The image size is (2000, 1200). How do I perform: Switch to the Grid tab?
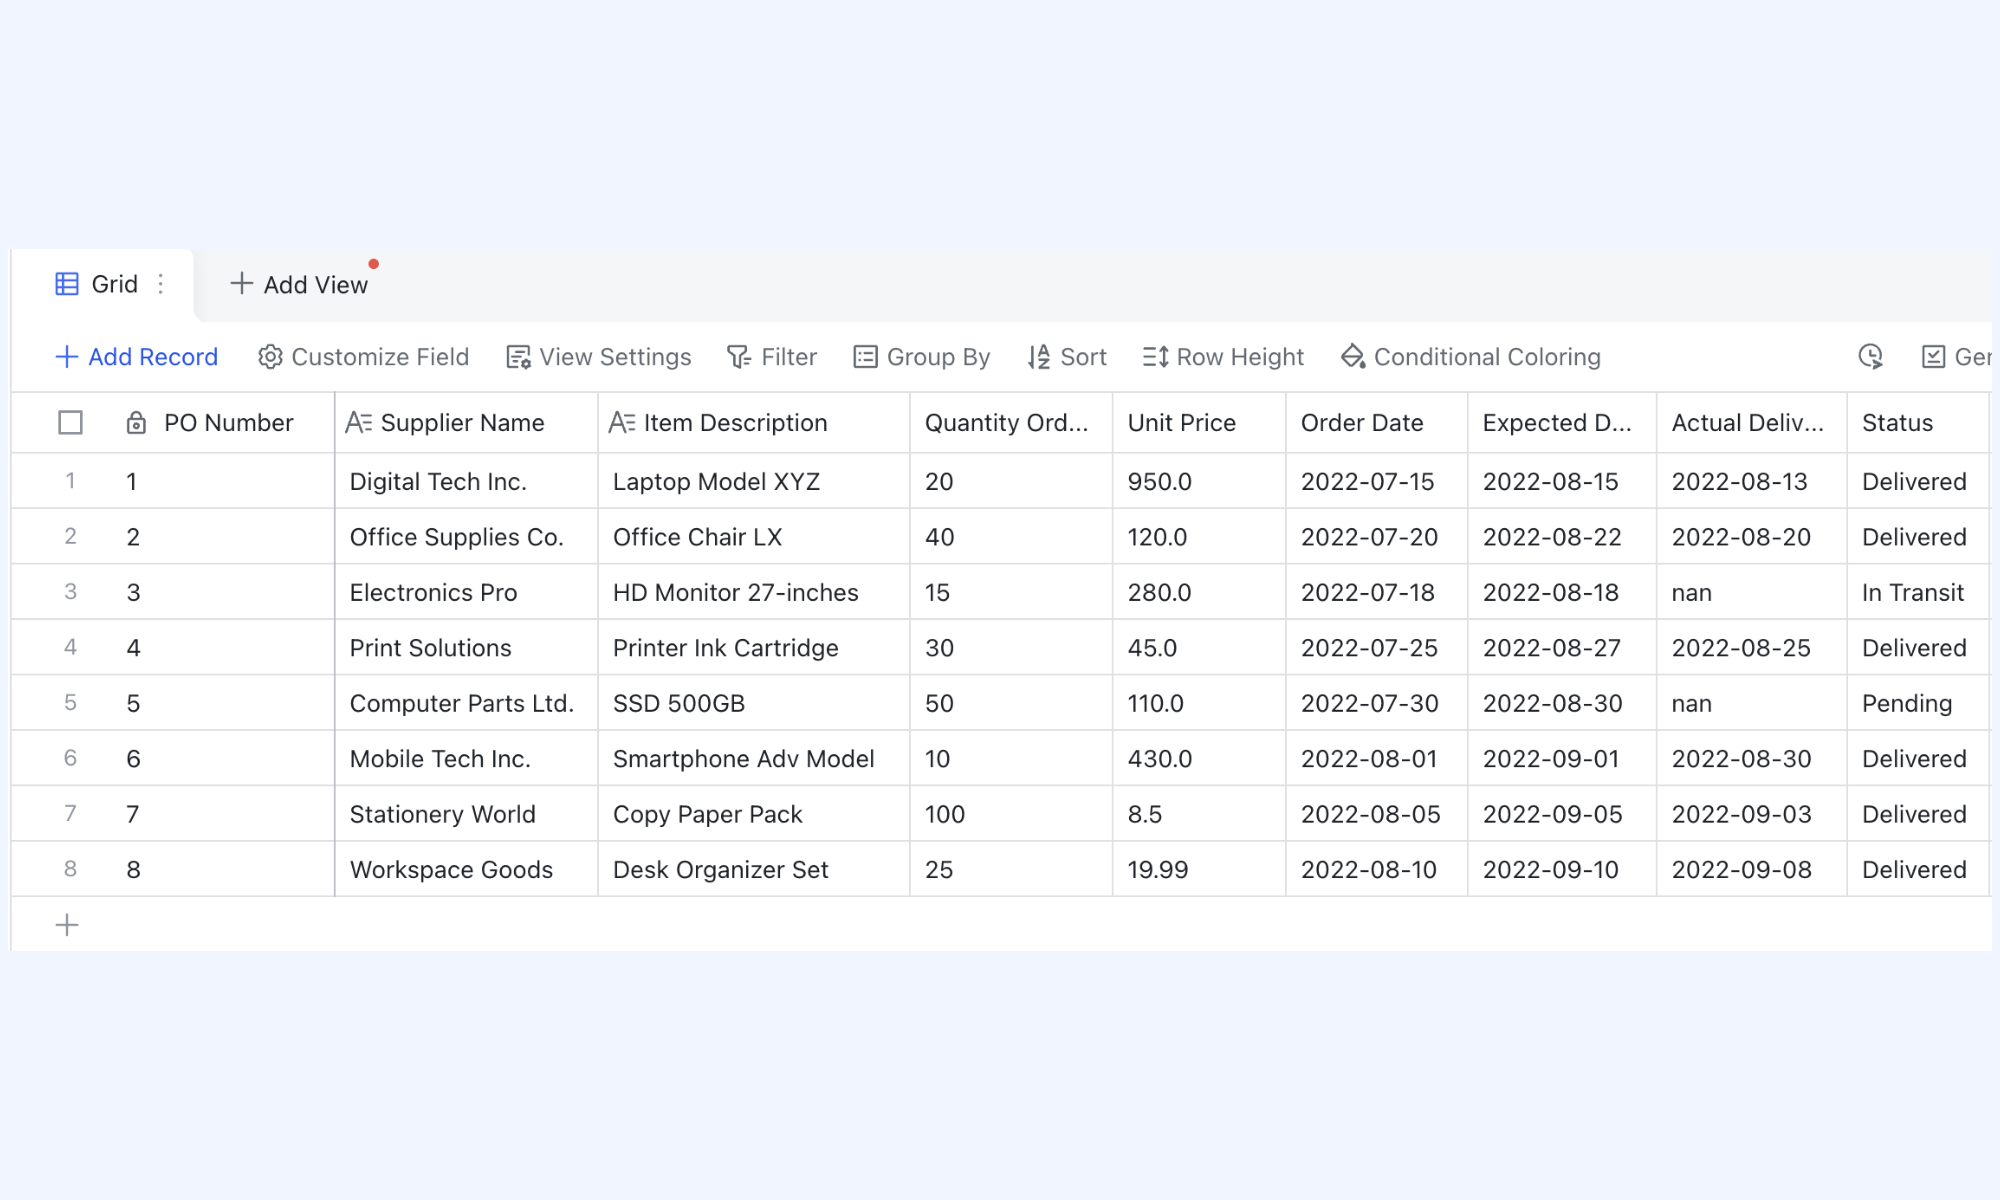pos(103,284)
